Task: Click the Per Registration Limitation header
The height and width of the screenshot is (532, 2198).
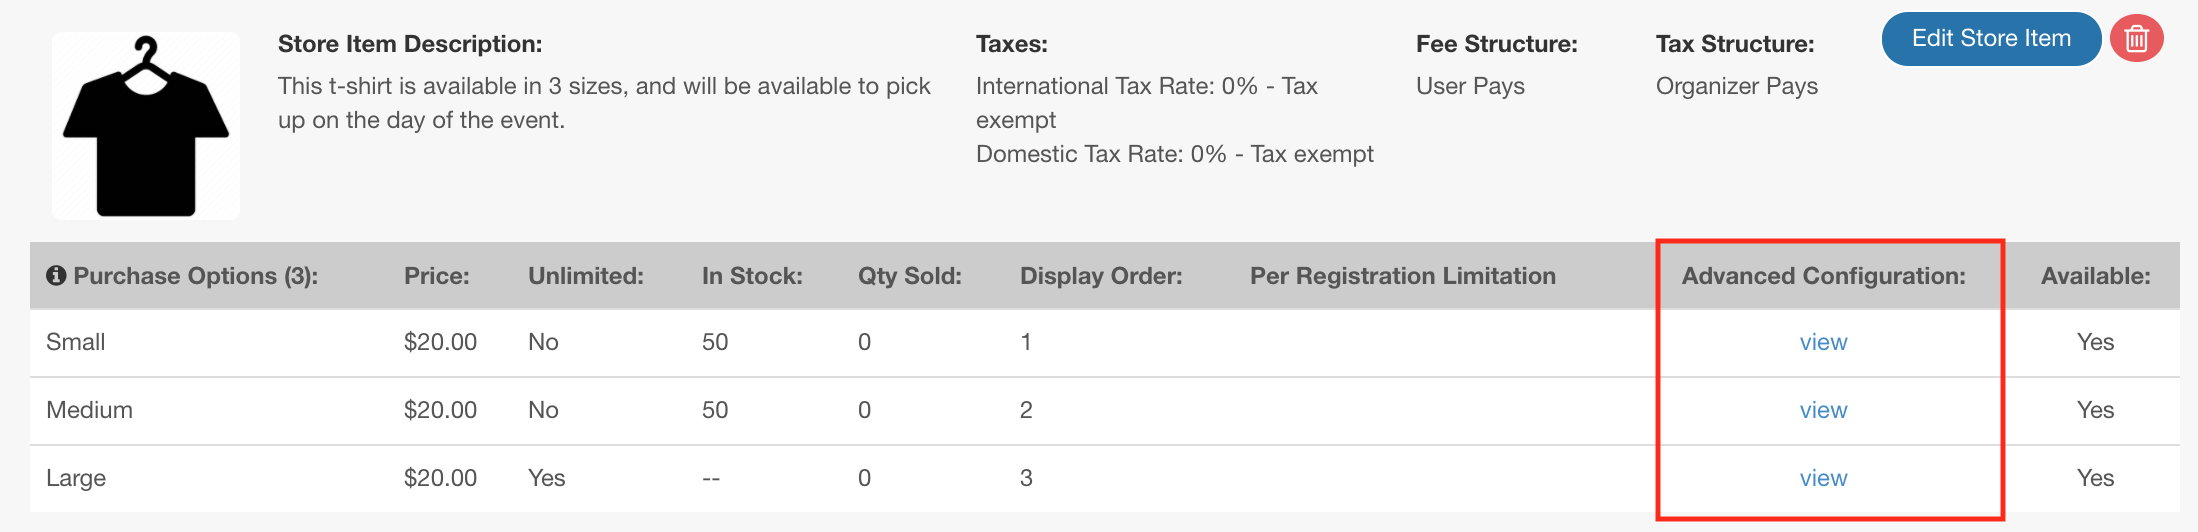Action: pyautogui.click(x=1402, y=276)
